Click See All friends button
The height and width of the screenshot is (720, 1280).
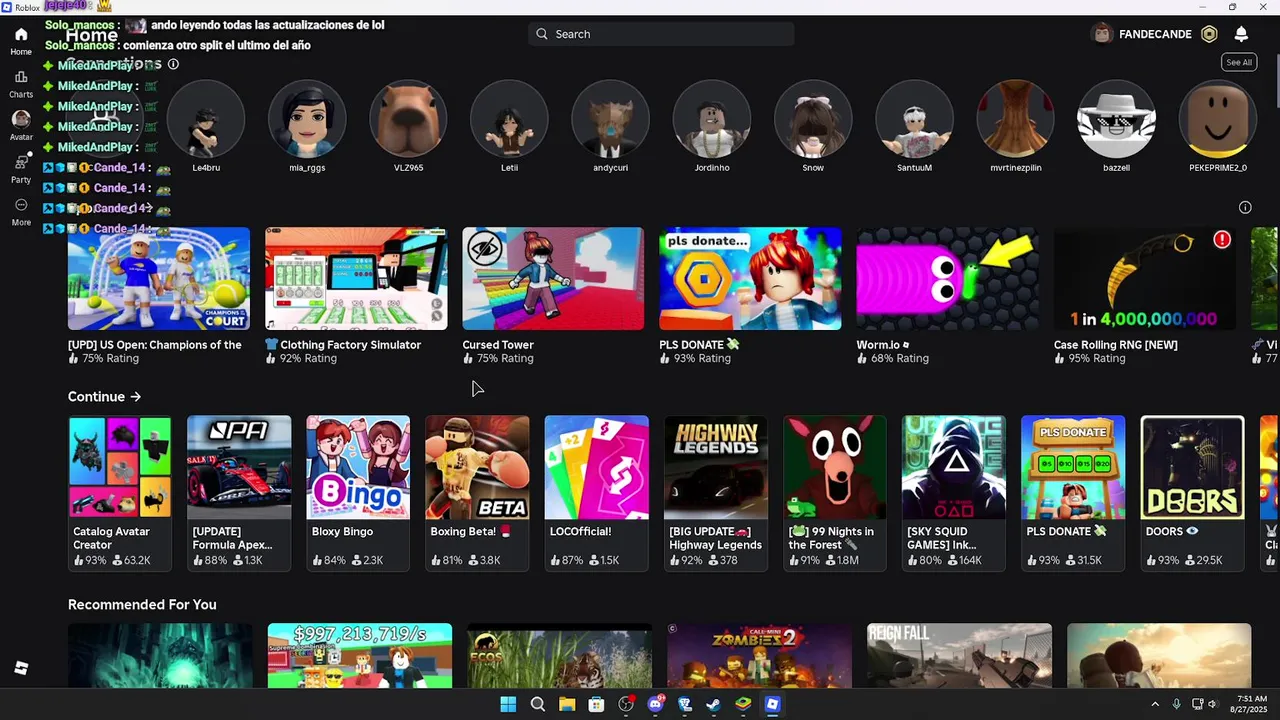(x=1239, y=62)
